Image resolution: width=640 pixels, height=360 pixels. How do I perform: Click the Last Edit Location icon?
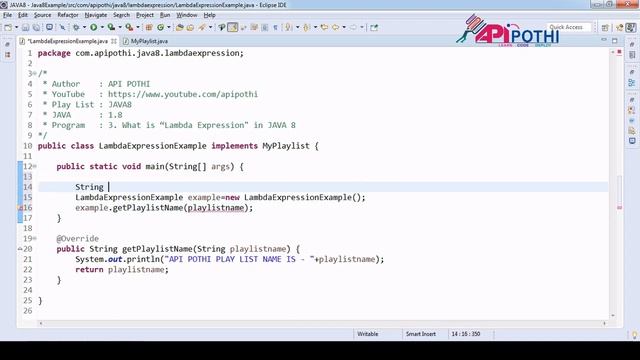pyautogui.click(x=324, y=27)
